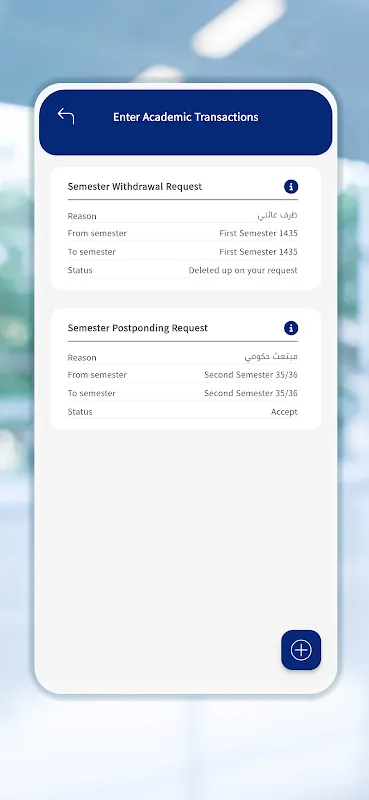Tap From semester label in postponing card
This screenshot has height=800, width=369.
click(x=97, y=375)
